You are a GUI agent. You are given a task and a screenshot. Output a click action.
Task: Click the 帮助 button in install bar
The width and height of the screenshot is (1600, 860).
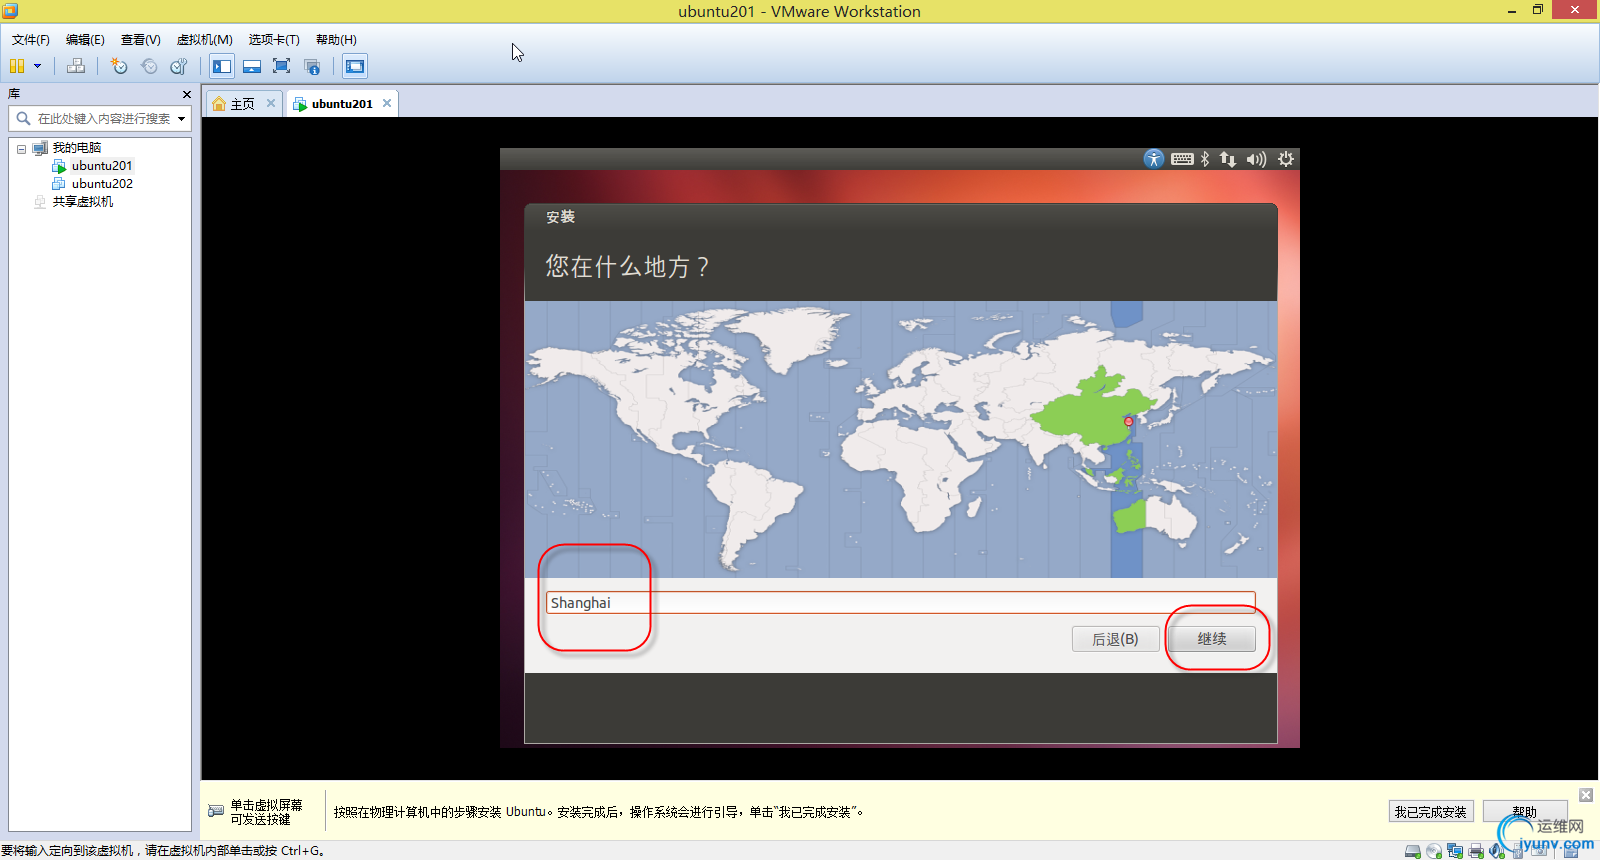[1525, 812]
